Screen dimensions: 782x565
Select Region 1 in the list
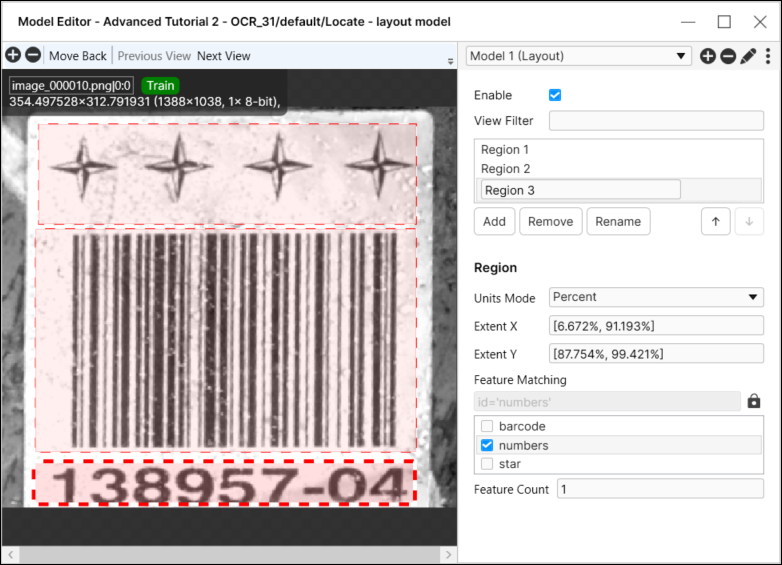point(505,150)
